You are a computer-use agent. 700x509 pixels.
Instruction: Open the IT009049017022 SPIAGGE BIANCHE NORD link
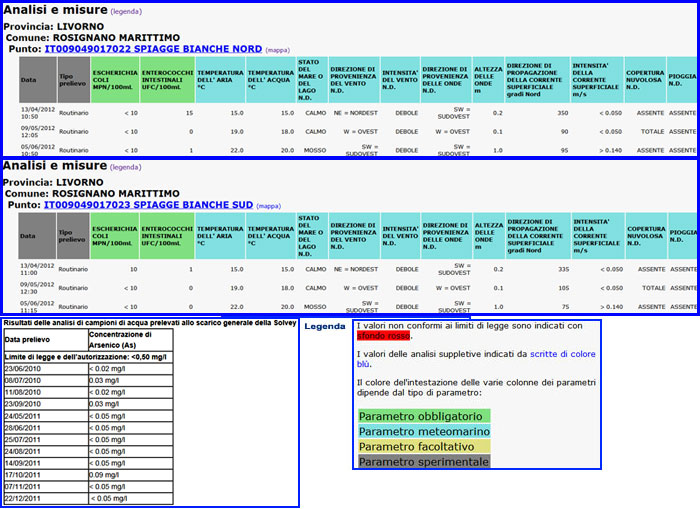coord(153,49)
